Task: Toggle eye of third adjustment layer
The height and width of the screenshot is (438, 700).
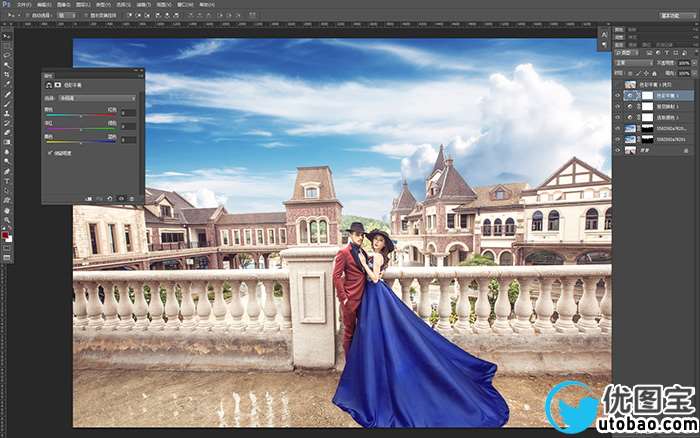Action: click(x=618, y=107)
